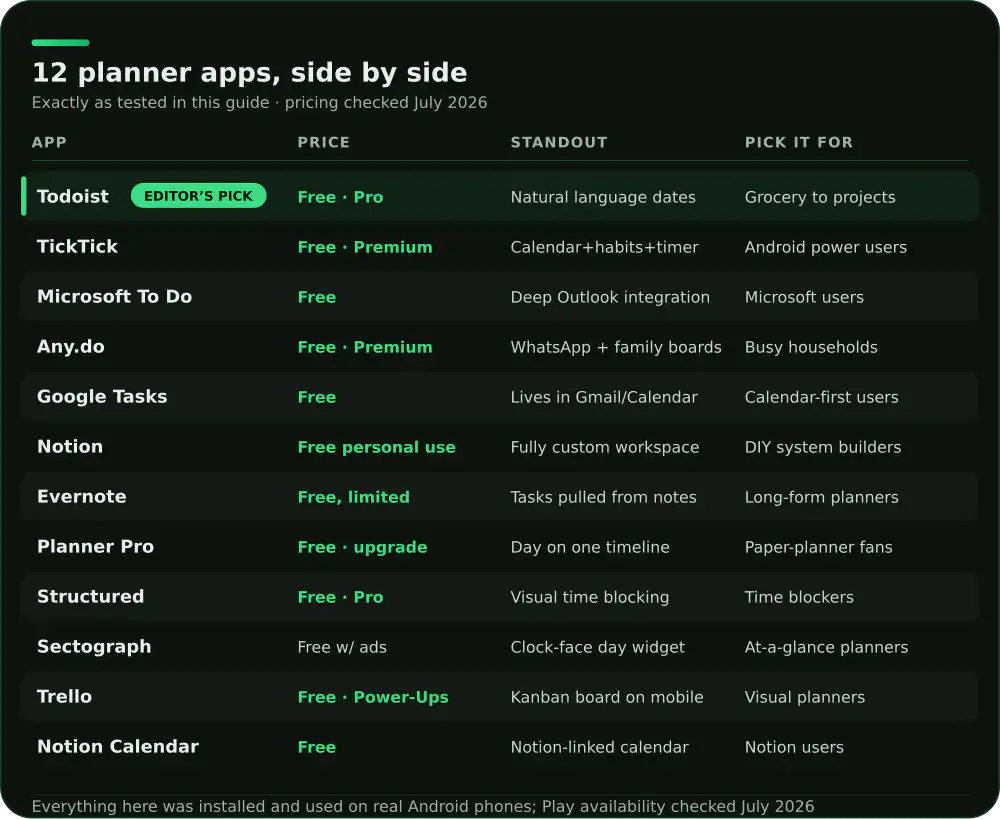Click 'Kanban board on mobile' cell
This screenshot has width=1000, height=819.
(x=607, y=697)
